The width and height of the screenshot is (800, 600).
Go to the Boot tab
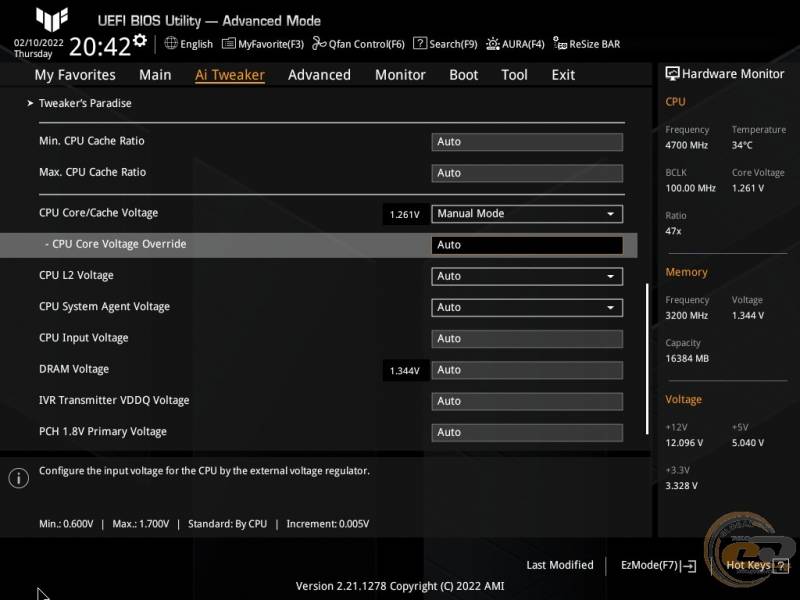click(463, 75)
